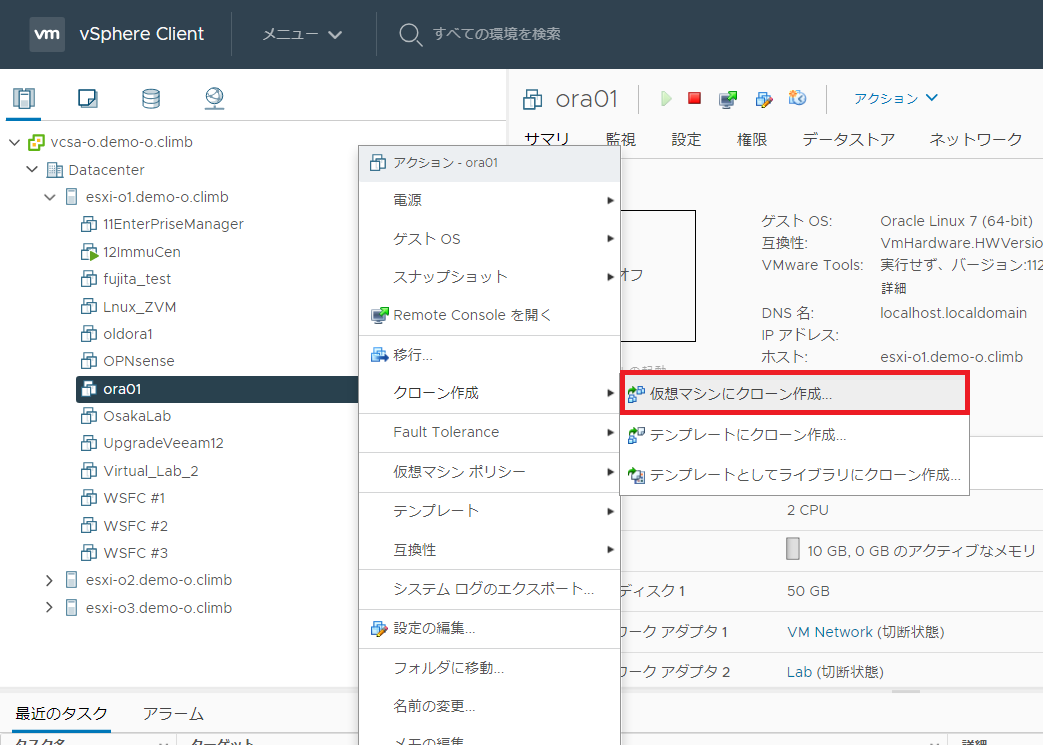Collapse vcsa-o.demo-o.climb tree node

pyautogui.click(x=15, y=142)
